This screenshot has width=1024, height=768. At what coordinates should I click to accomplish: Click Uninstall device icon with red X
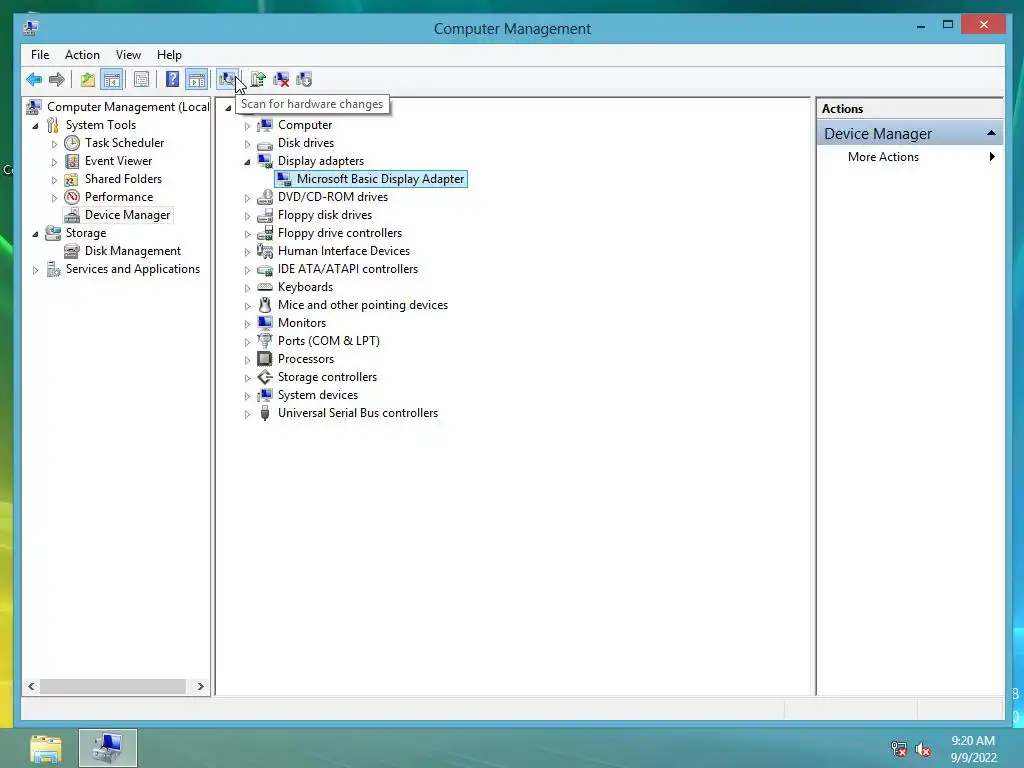pos(281,80)
